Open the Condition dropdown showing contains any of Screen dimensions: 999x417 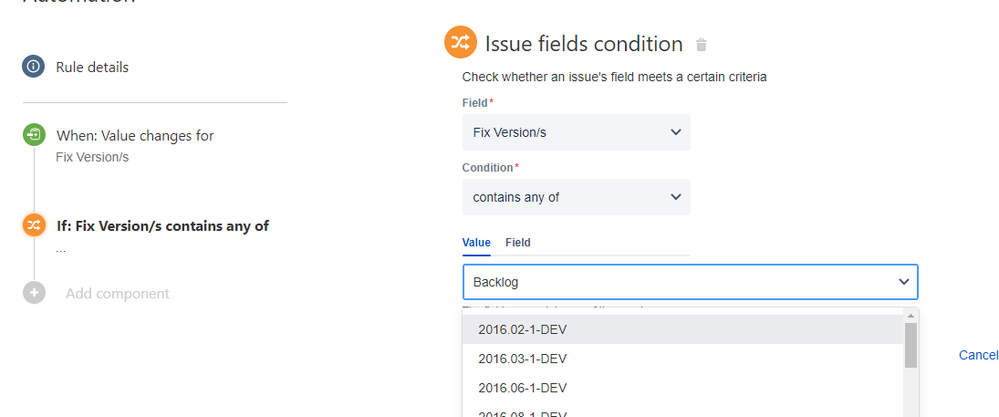click(577, 197)
